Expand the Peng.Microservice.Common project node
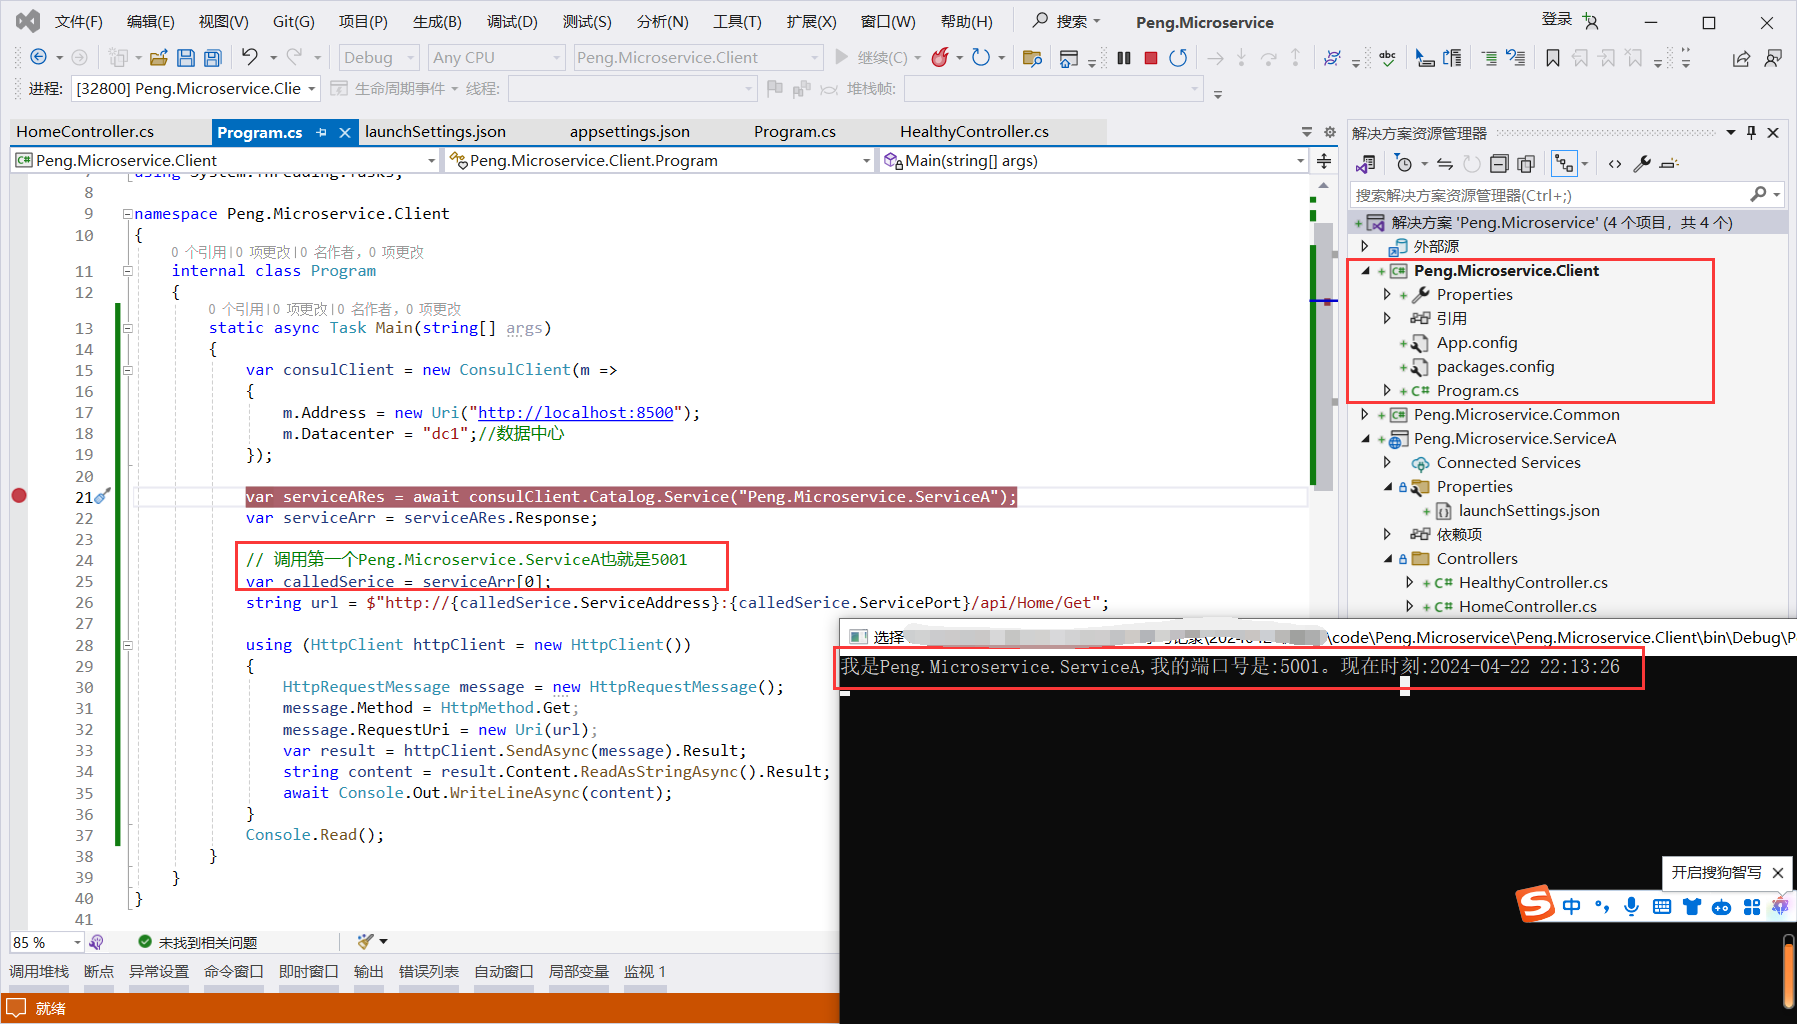Image resolution: width=1797 pixels, height=1024 pixels. tap(1365, 414)
